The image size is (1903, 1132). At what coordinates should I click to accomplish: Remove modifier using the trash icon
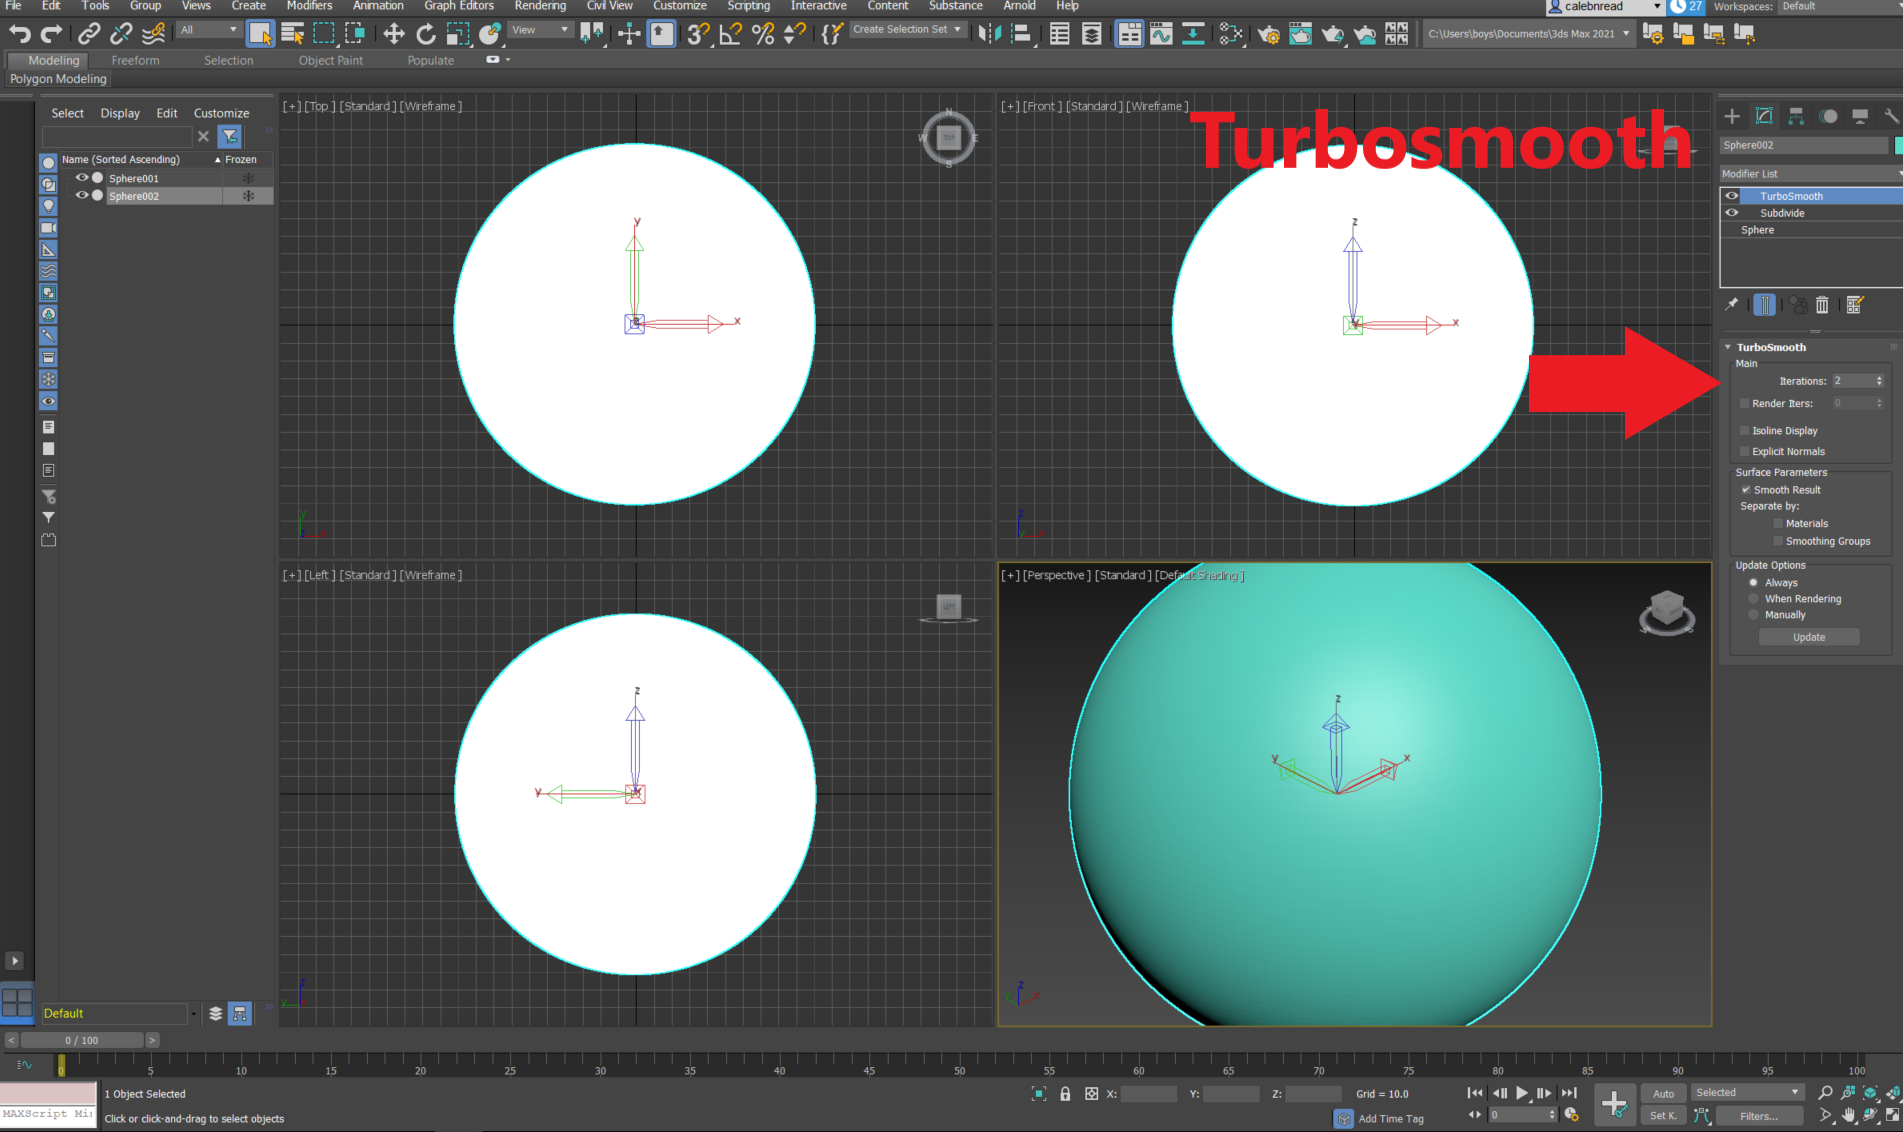click(1822, 305)
